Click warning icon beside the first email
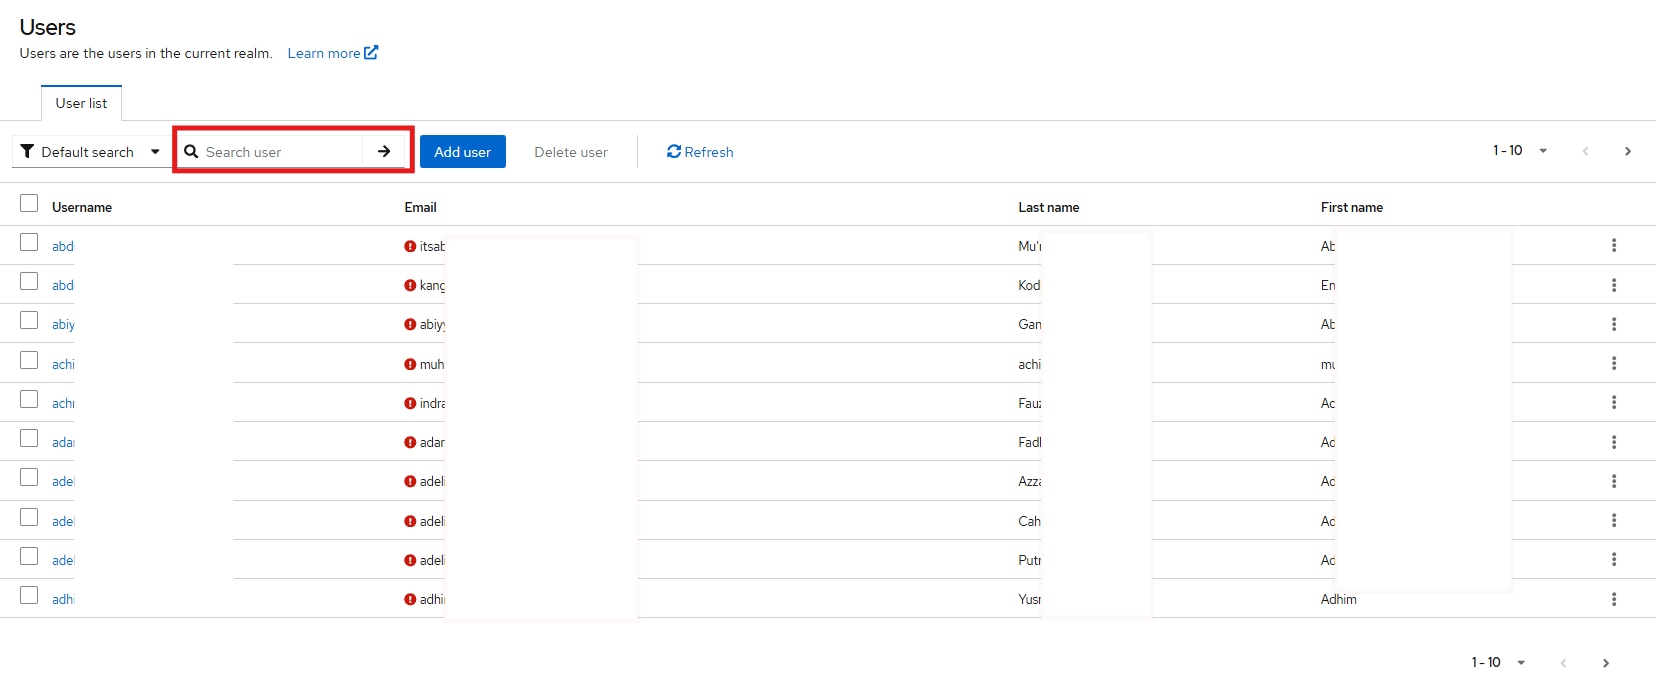This screenshot has height=681, width=1656. 410,246
